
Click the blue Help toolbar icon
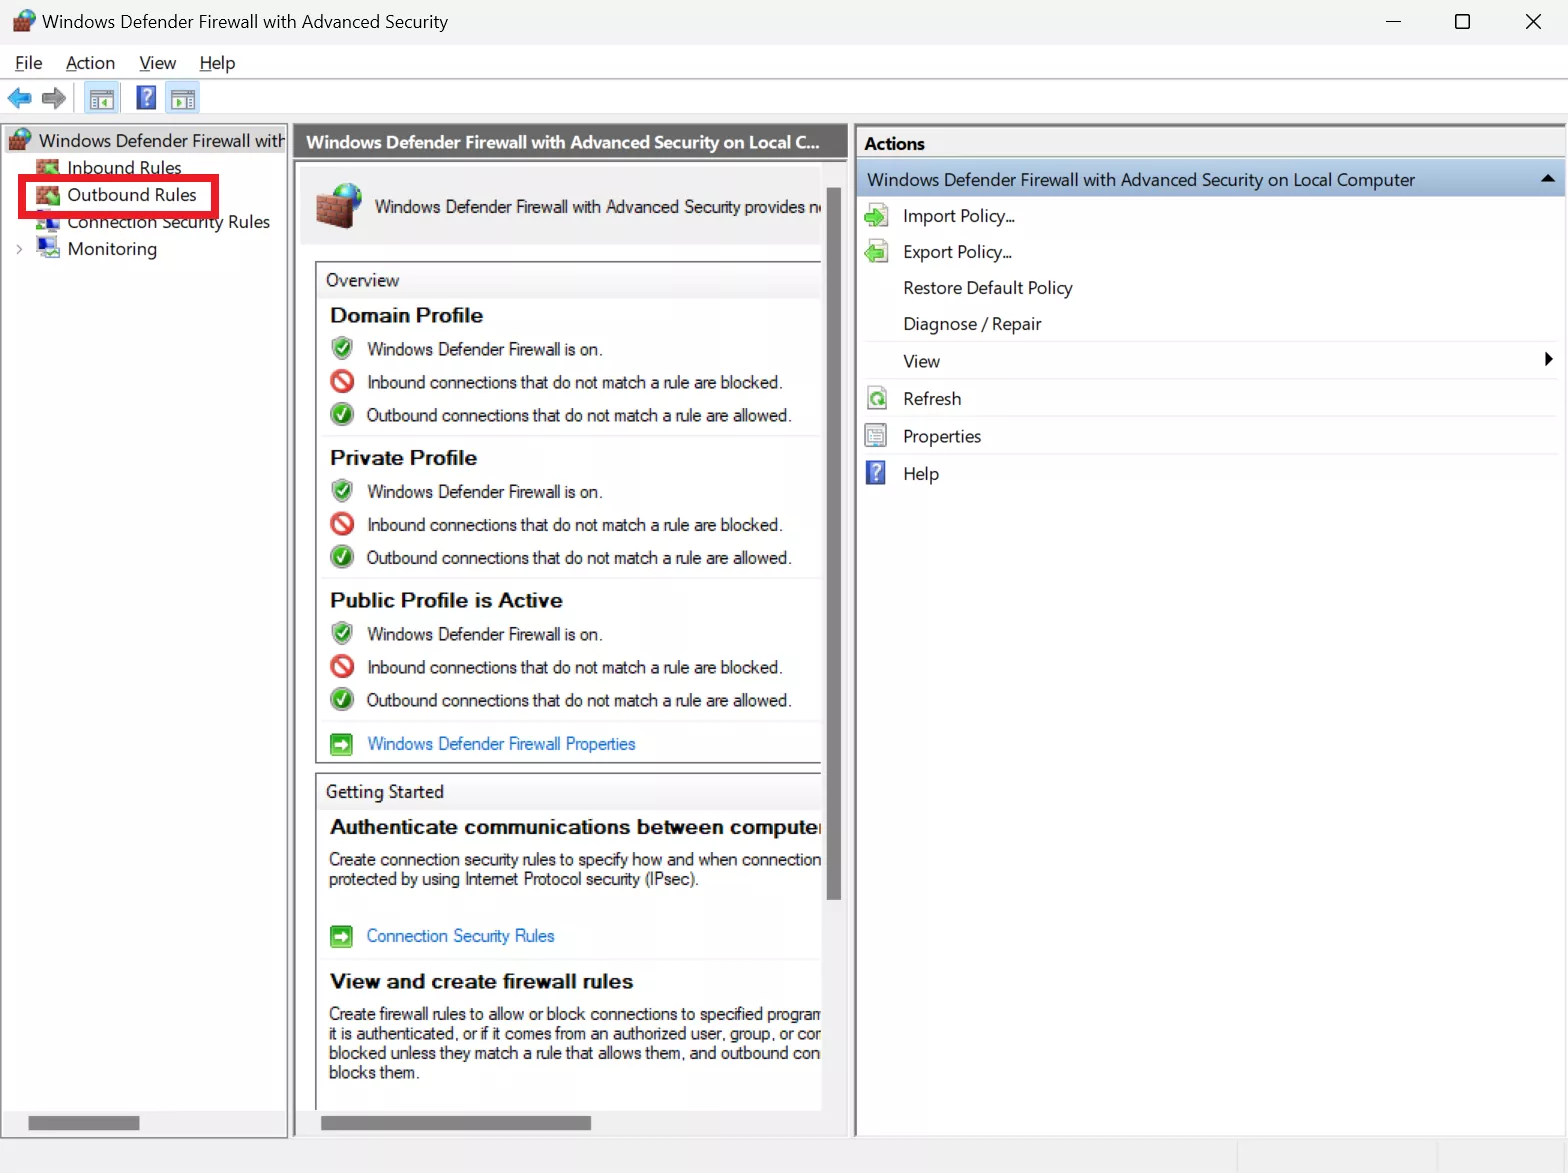point(146,98)
